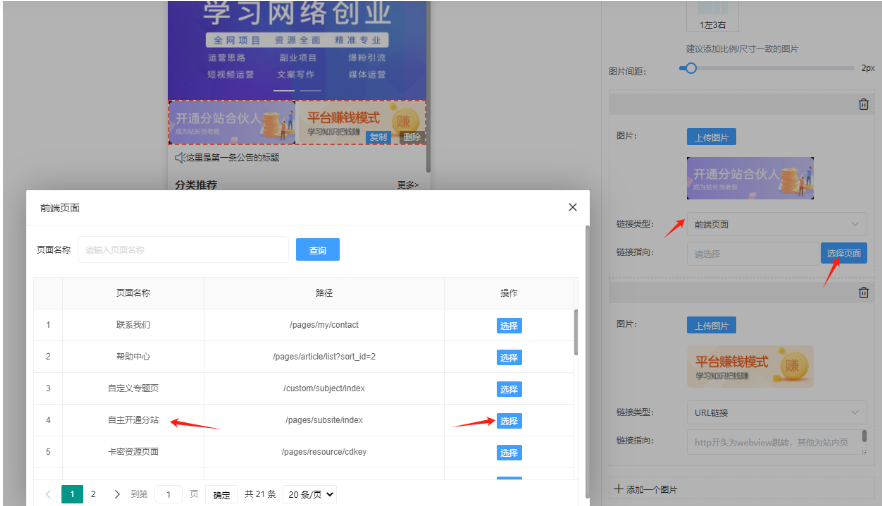Click the 页面名称 column header
The width and height of the screenshot is (882, 506).
coord(133,293)
